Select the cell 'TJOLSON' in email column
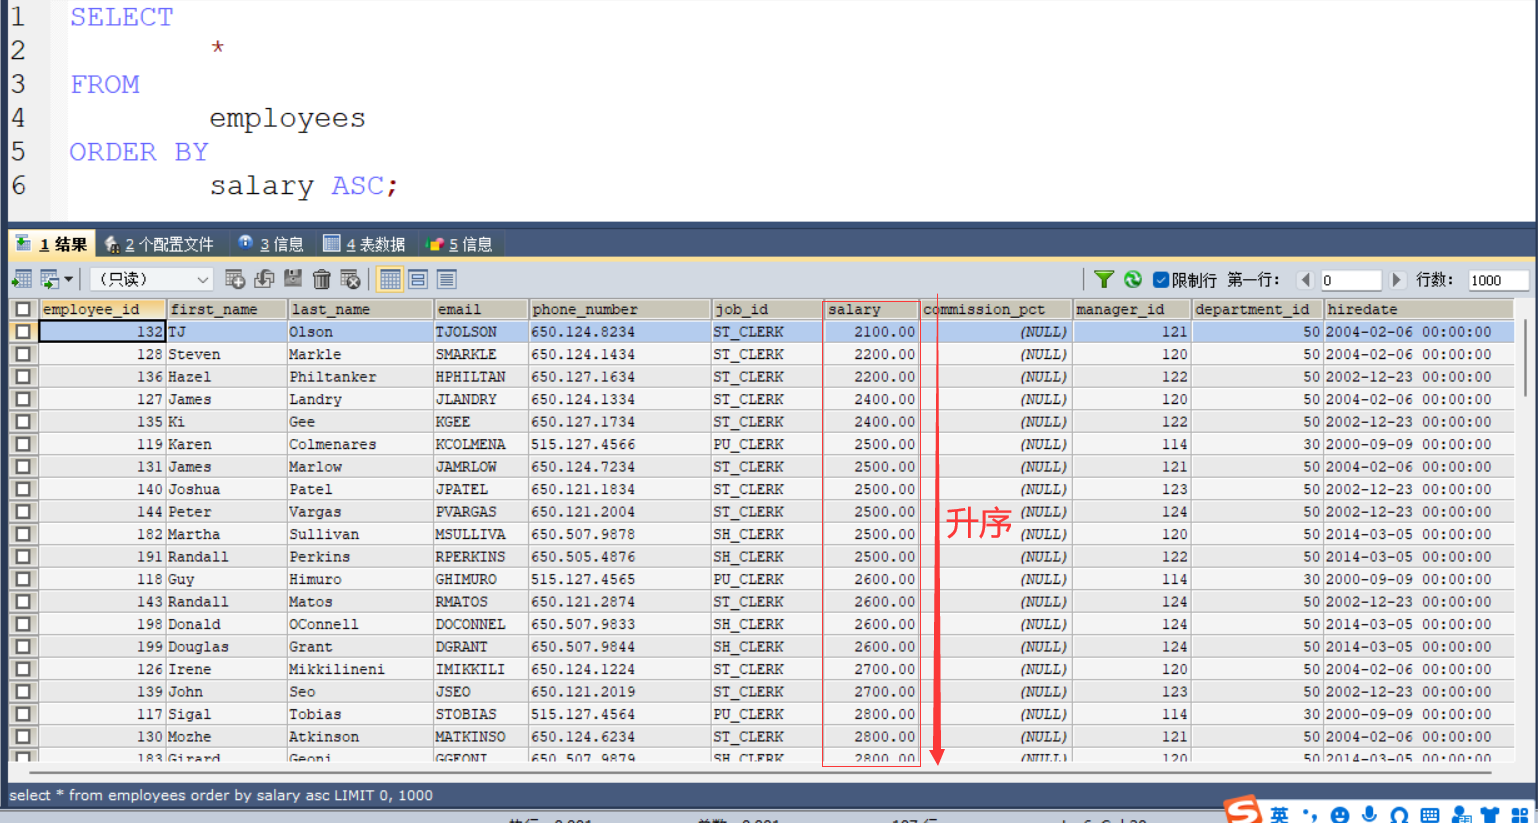This screenshot has height=823, width=1538. coord(480,331)
